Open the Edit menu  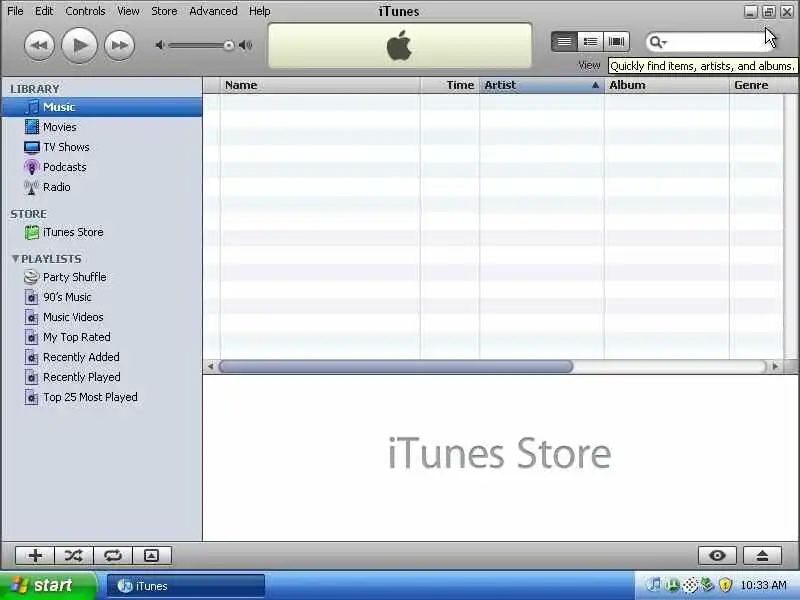click(44, 11)
